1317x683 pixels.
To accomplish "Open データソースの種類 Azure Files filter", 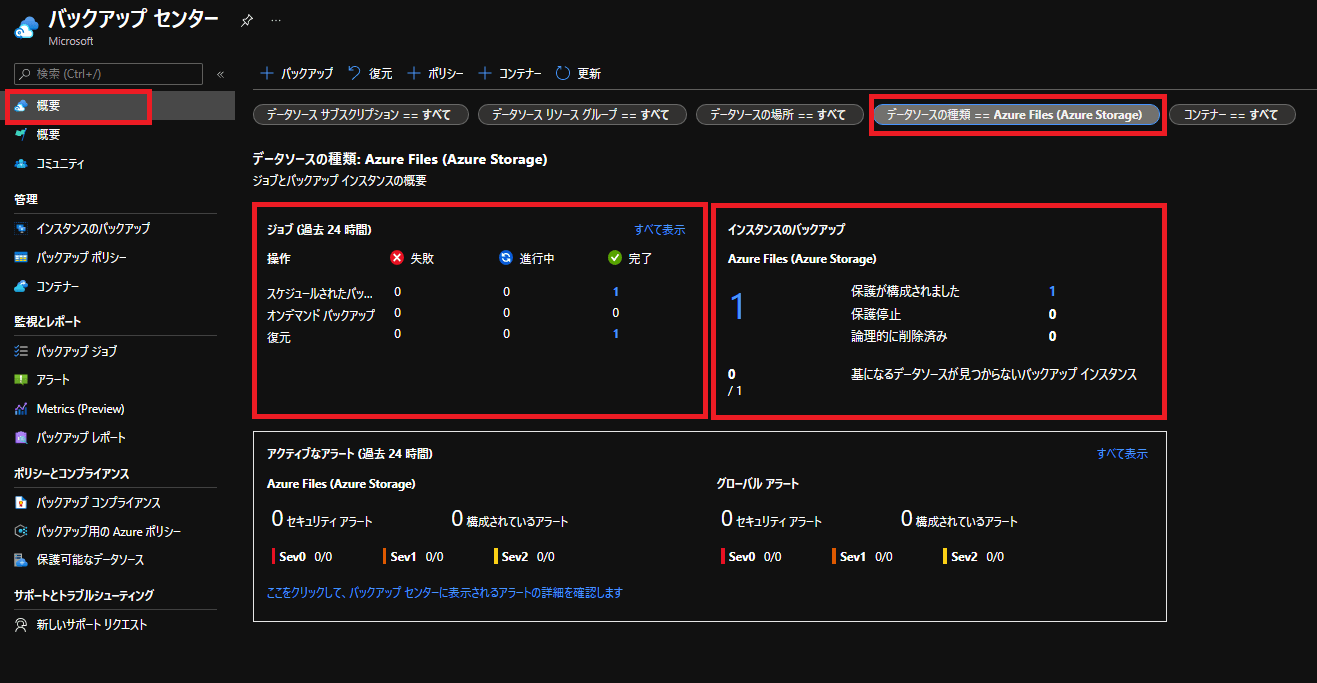I will (1016, 115).
